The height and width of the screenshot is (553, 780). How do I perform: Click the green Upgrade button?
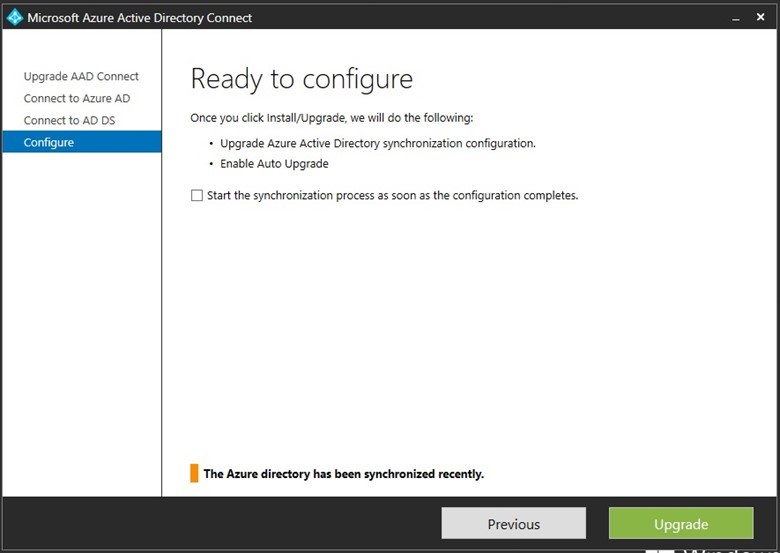pyautogui.click(x=681, y=523)
